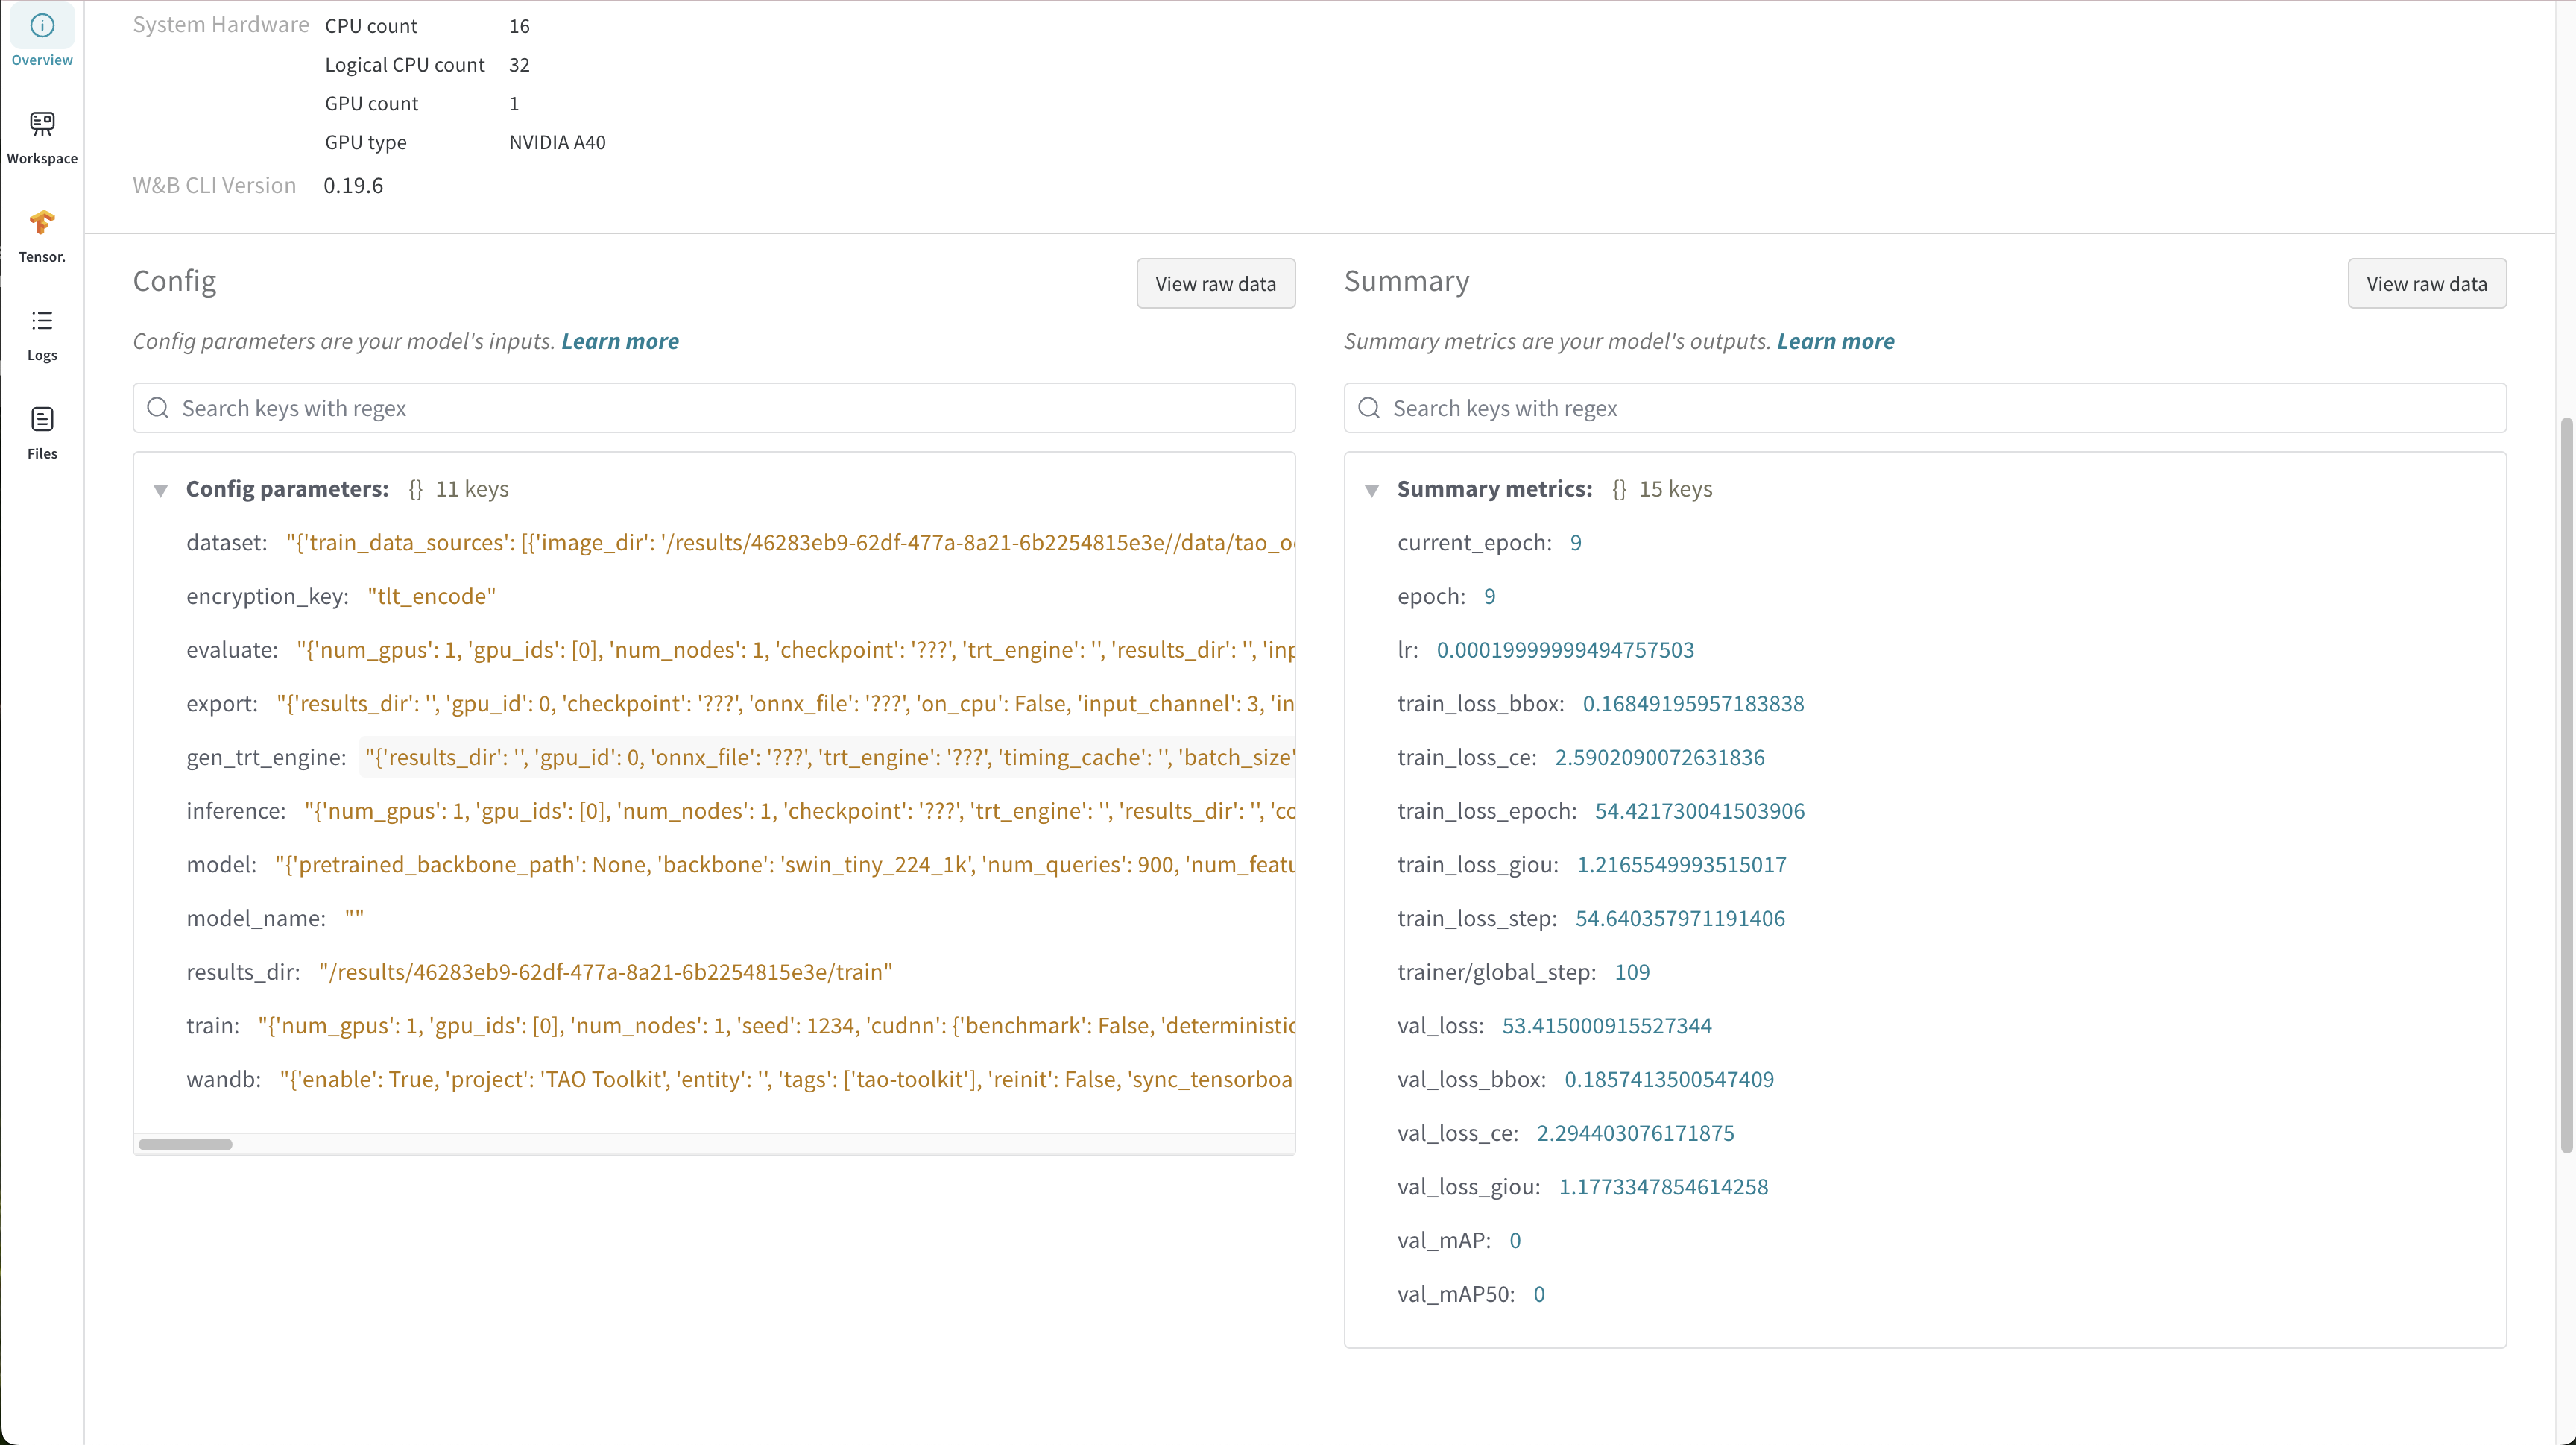Collapse the Summary metrics tree
Image resolution: width=2576 pixels, height=1445 pixels.
pos(1372,491)
